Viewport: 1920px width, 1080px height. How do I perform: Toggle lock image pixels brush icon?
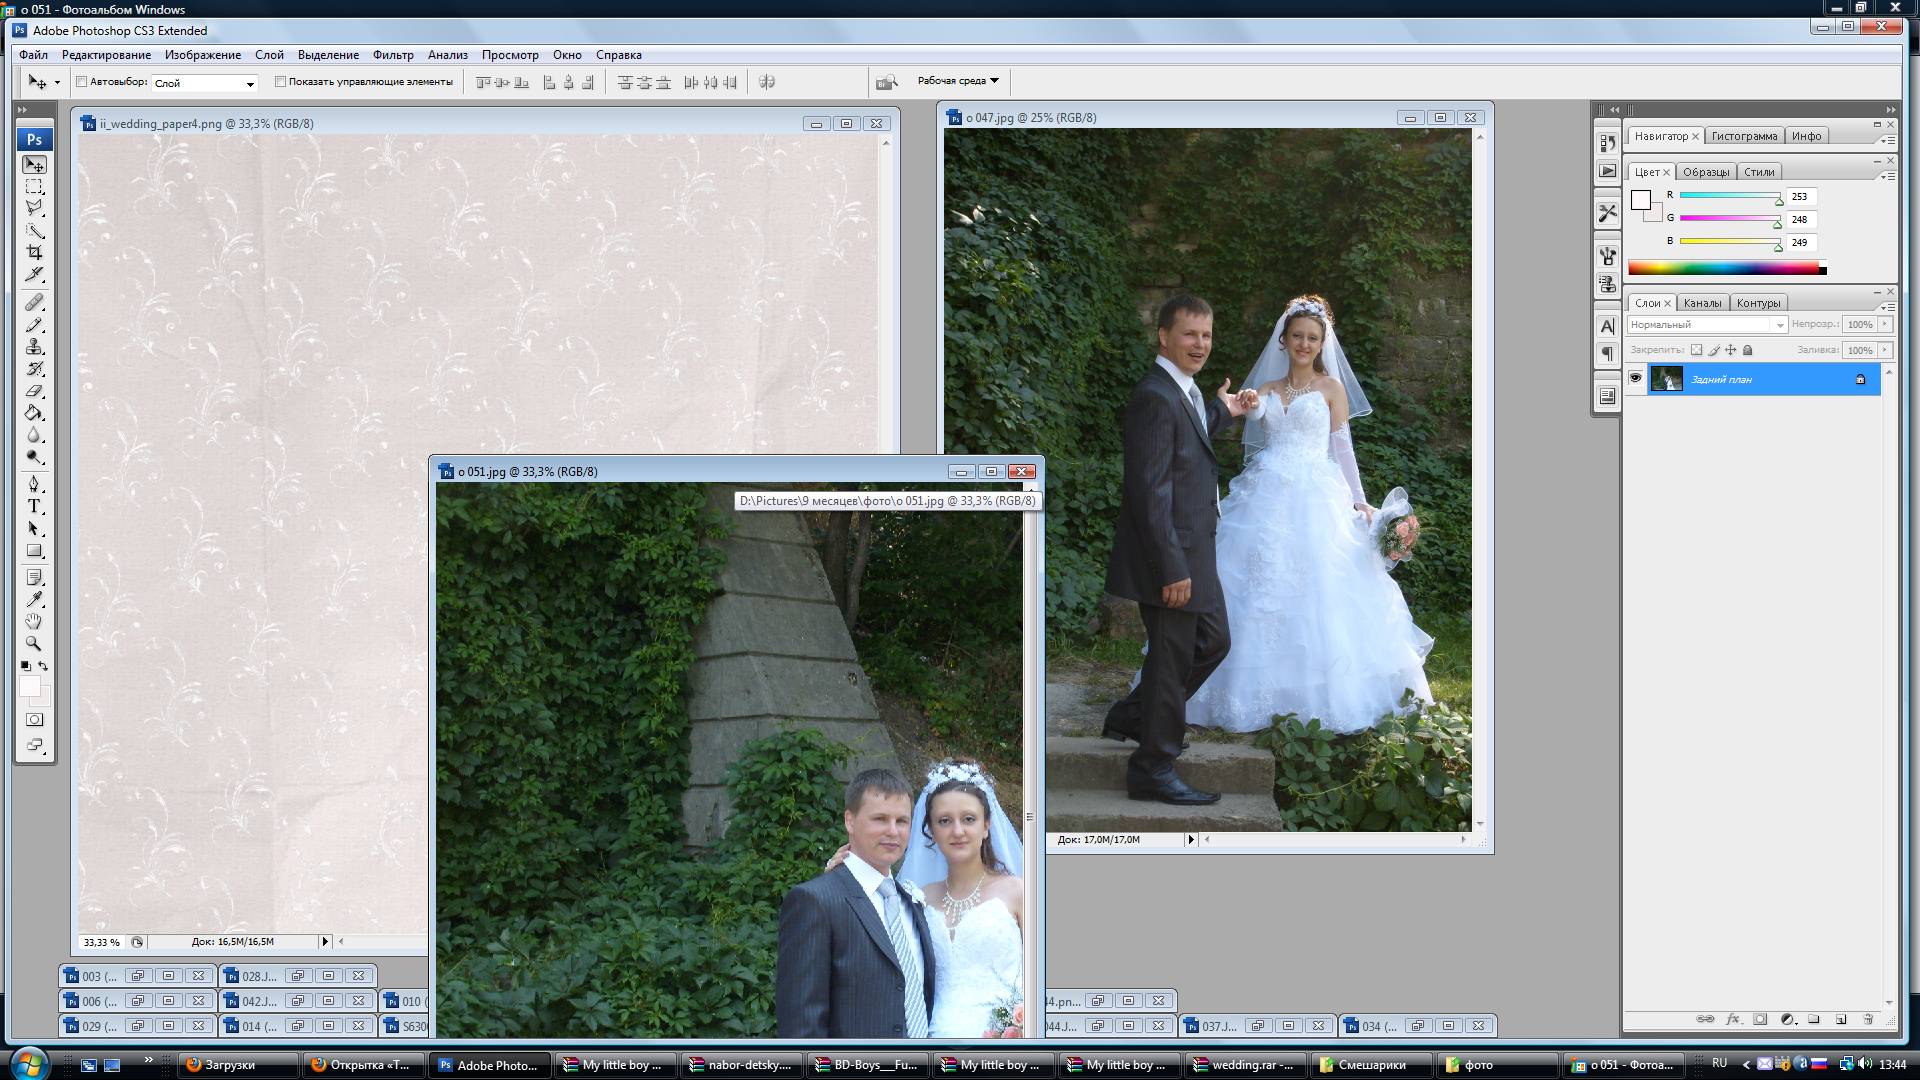pos(1714,350)
